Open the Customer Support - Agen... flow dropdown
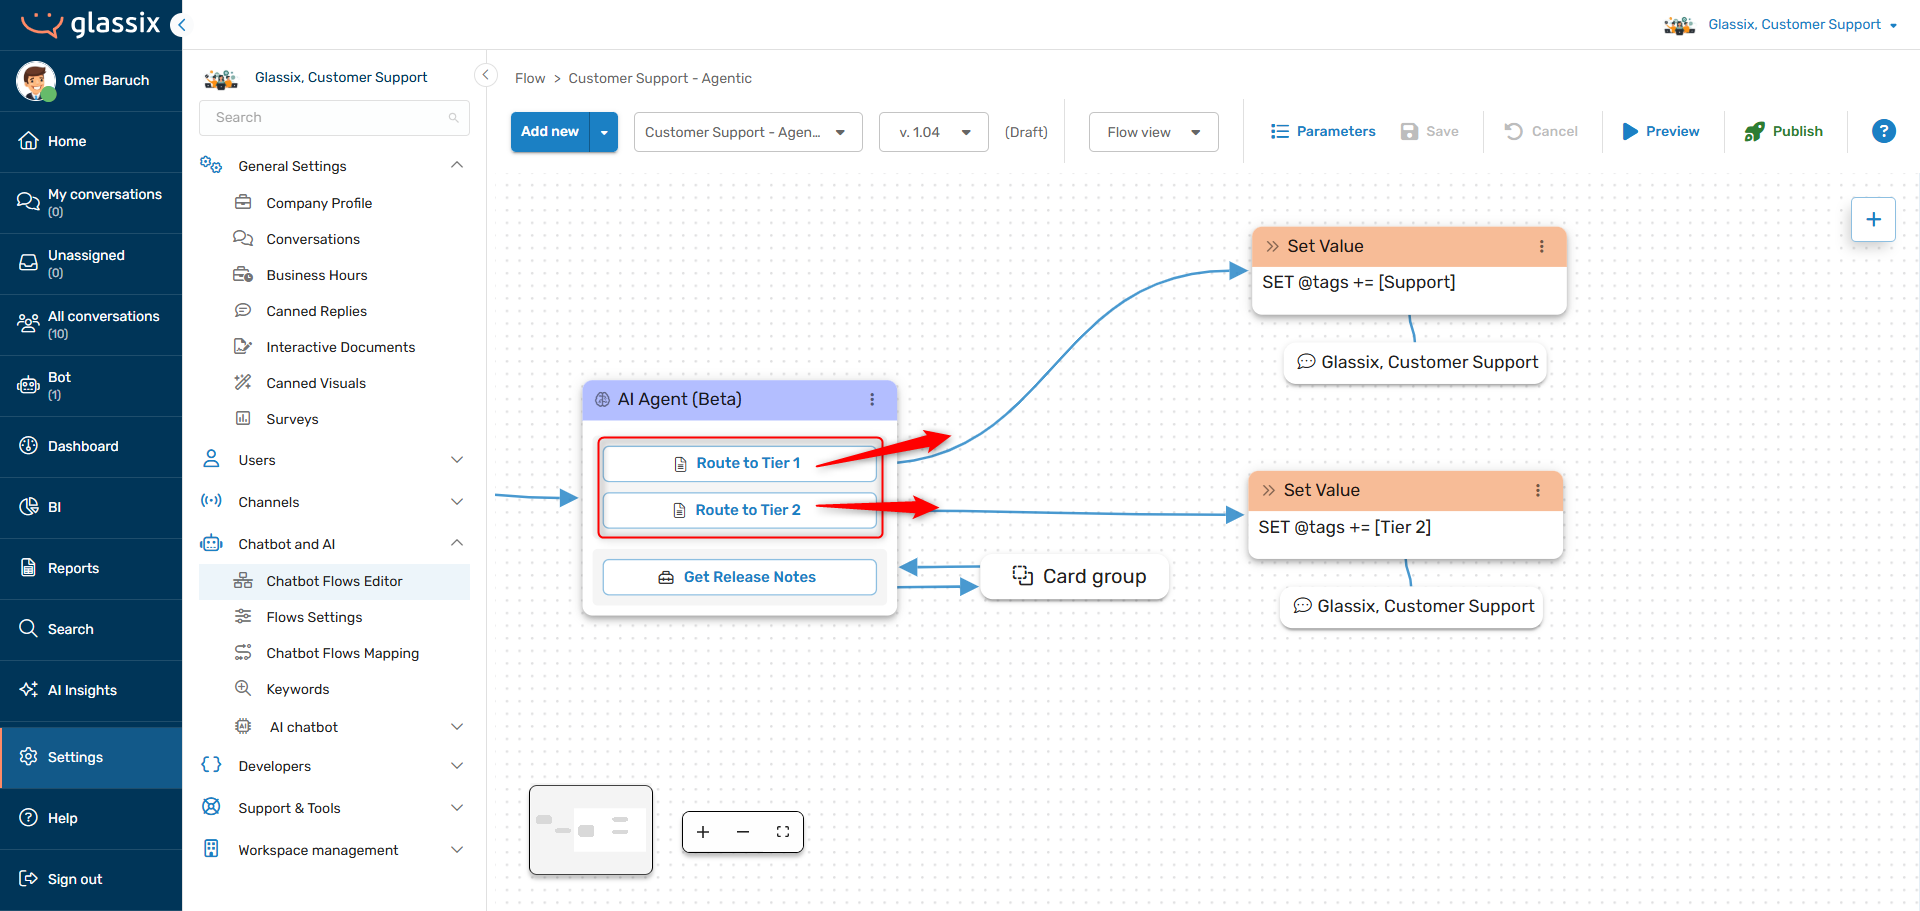The height and width of the screenshot is (911, 1920). pos(748,132)
